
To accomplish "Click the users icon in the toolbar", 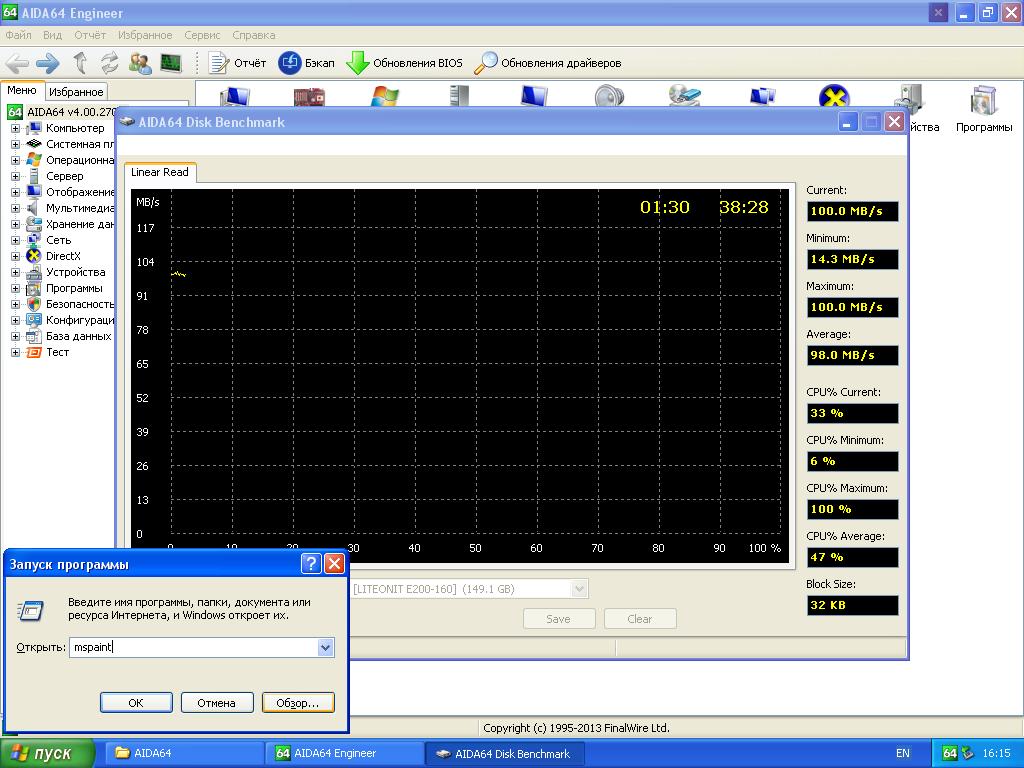I will [140, 63].
